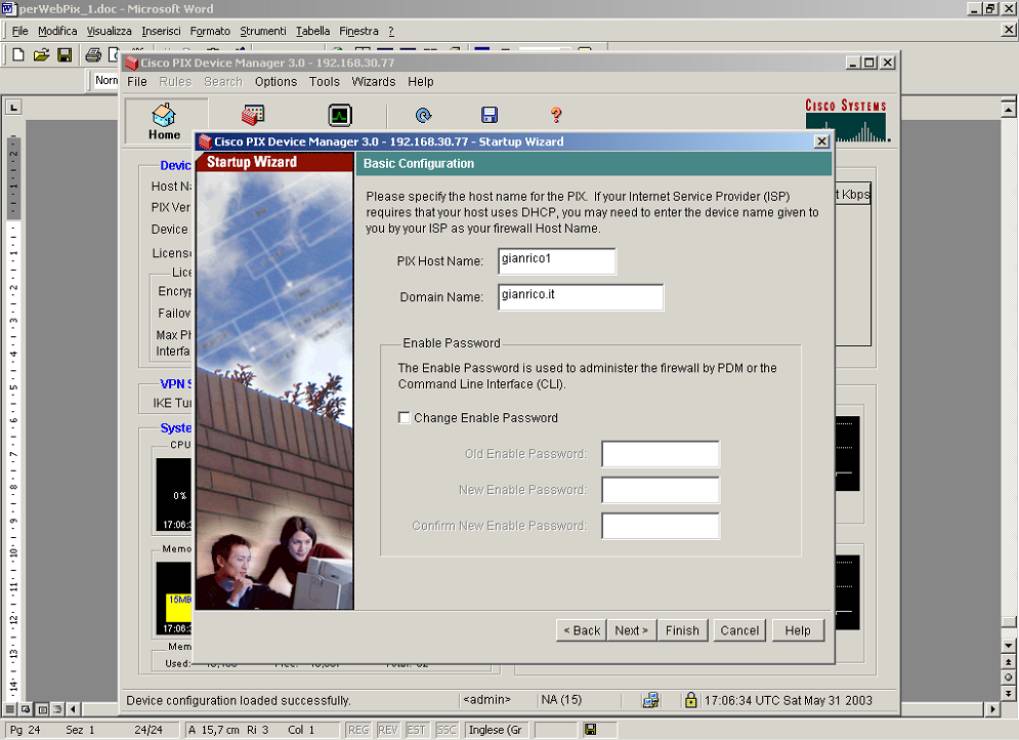Click Word's horizontal scrollbar left arrow
The height and width of the screenshot is (740, 1019).
[x=73, y=709]
